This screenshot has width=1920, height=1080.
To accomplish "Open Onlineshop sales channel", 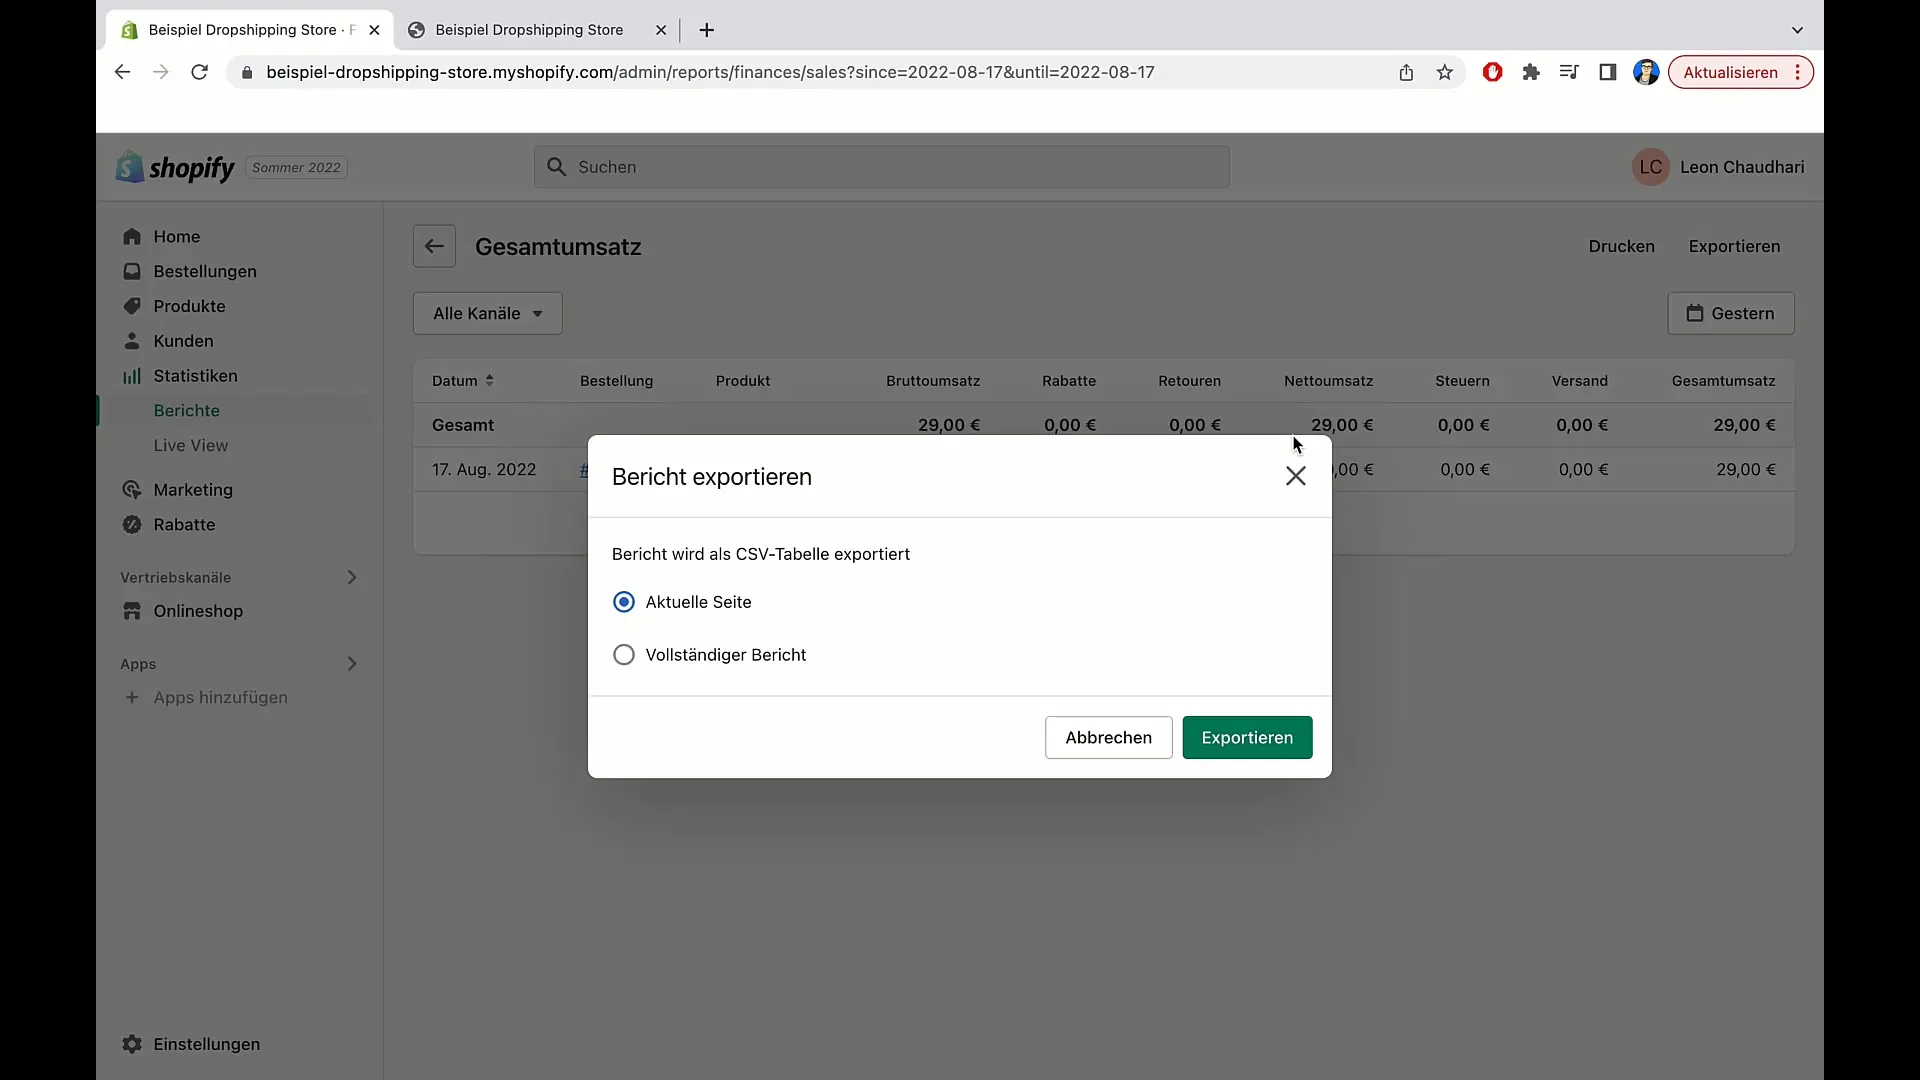I will (x=198, y=611).
